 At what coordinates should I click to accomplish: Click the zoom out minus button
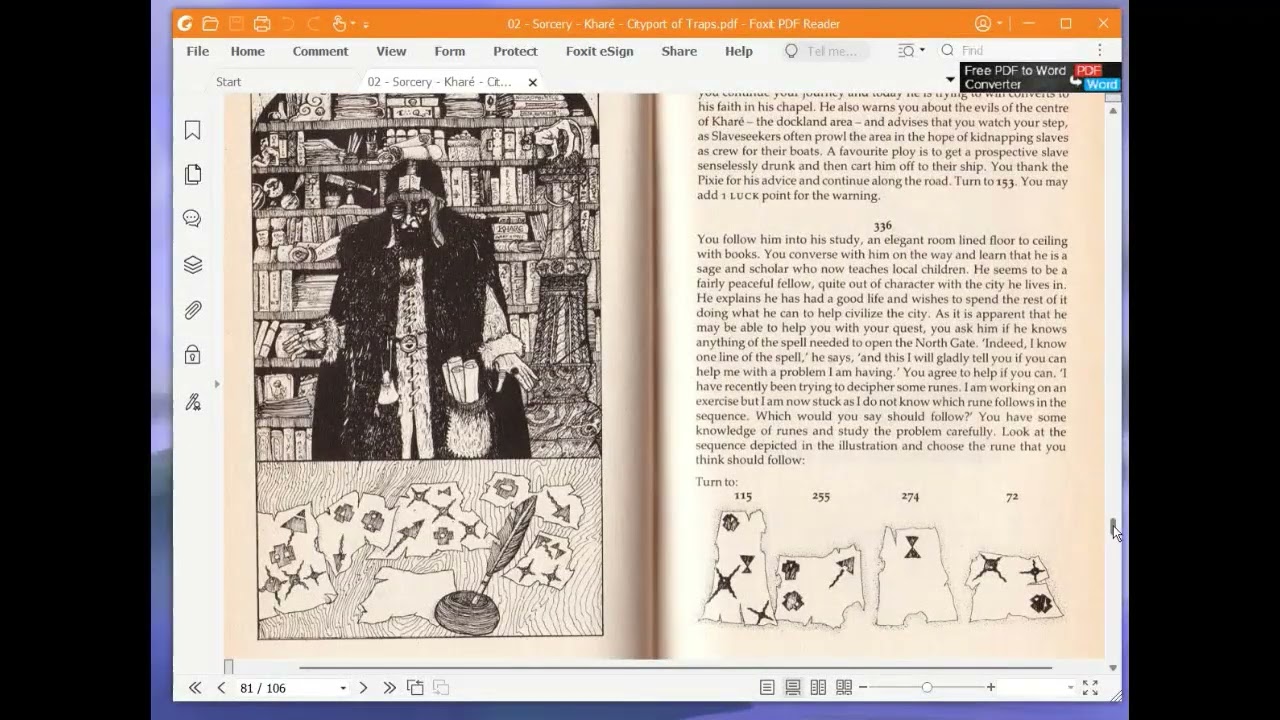point(863,687)
